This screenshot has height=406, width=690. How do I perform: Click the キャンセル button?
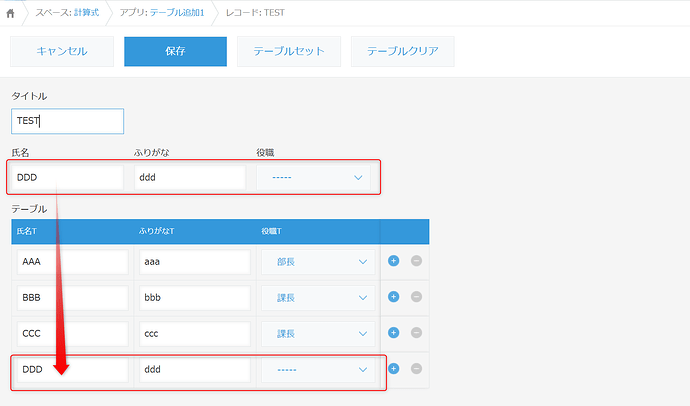[x=62, y=51]
